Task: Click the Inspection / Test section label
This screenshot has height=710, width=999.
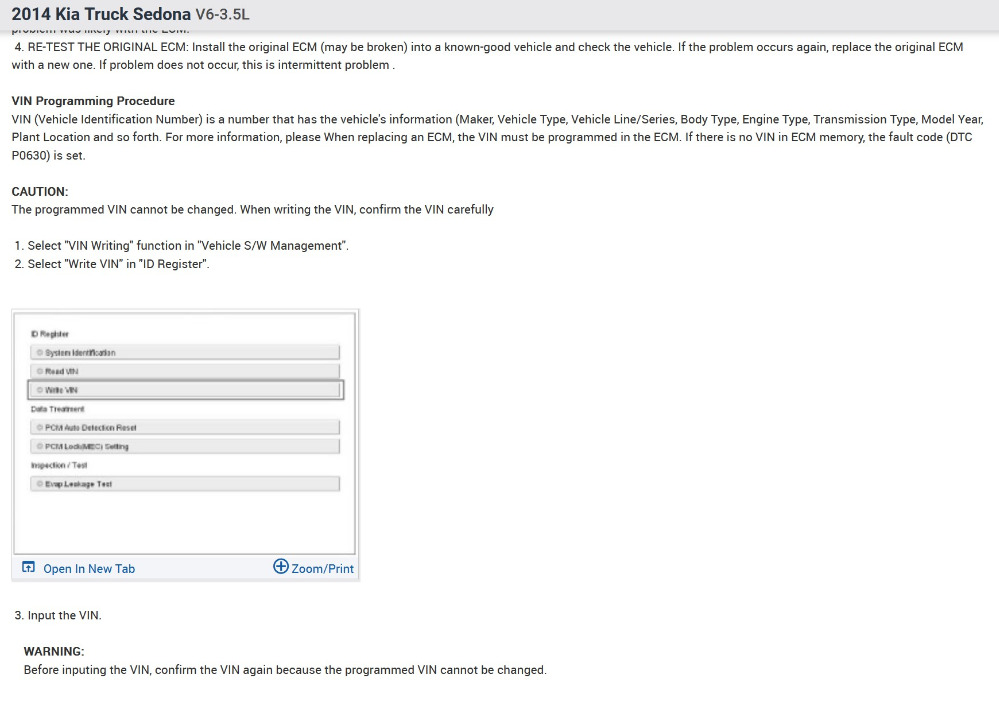Action: point(59,466)
